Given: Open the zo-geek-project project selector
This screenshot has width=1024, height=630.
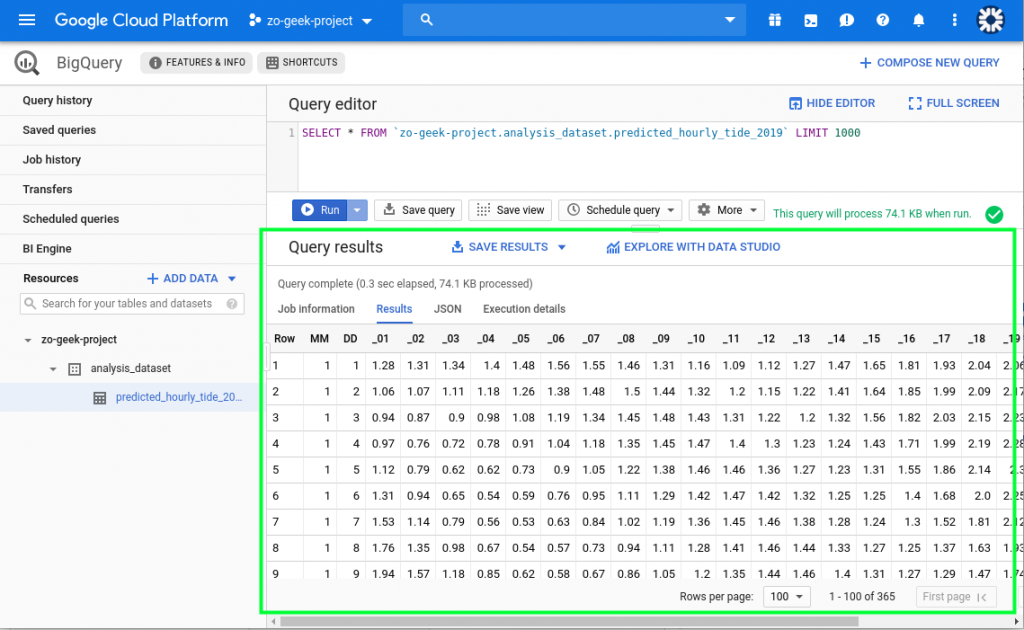Looking at the screenshot, I should tap(310, 20).
